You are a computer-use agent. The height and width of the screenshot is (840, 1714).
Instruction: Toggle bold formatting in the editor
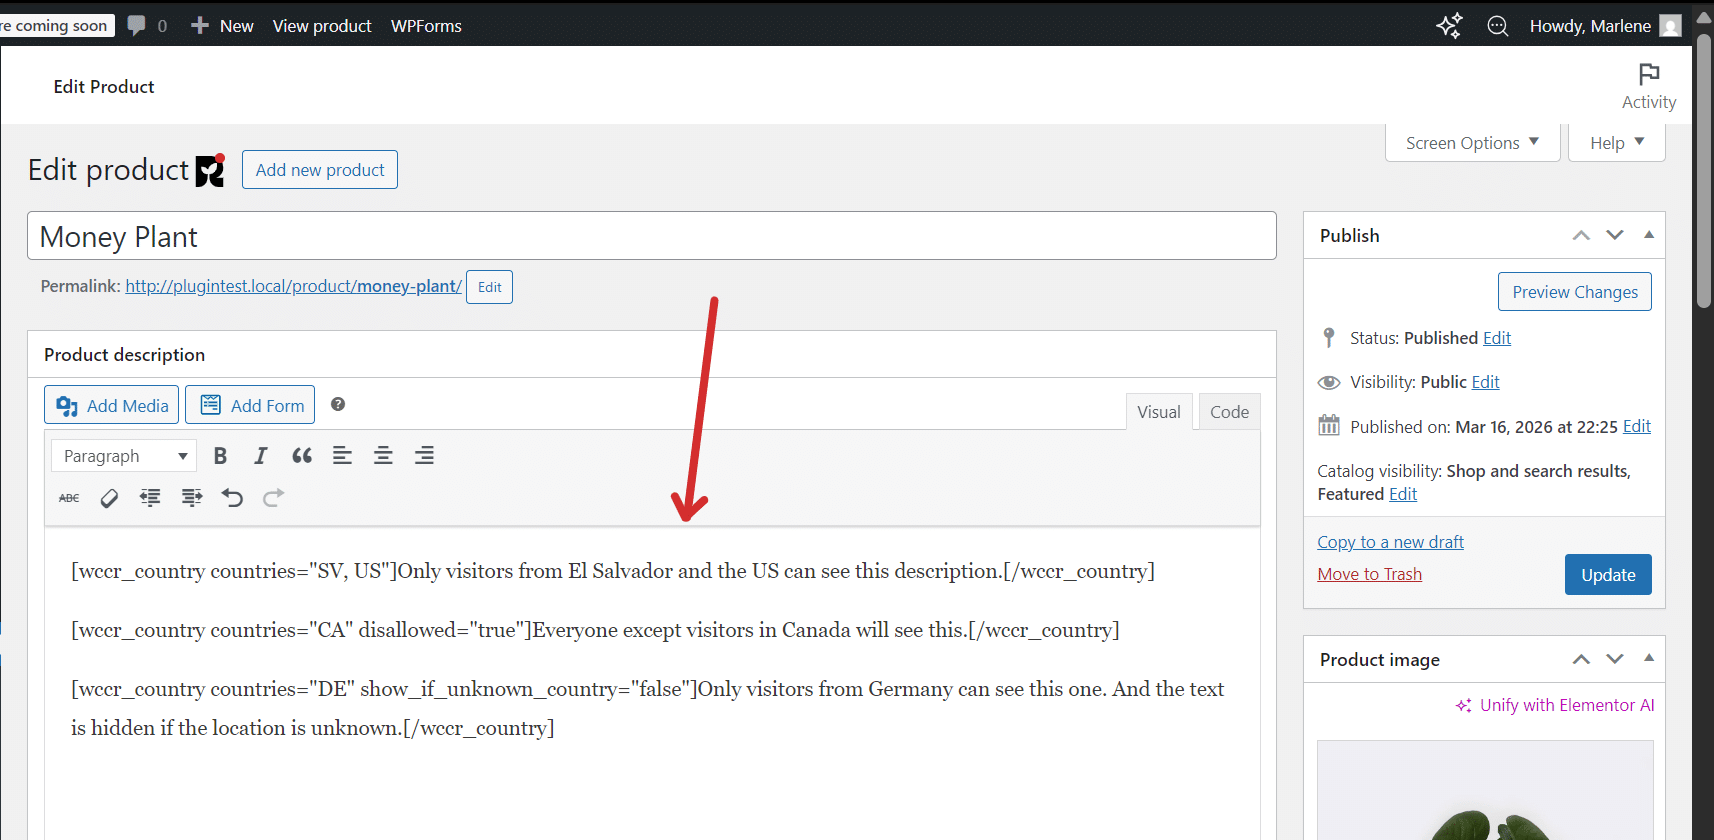click(x=221, y=456)
